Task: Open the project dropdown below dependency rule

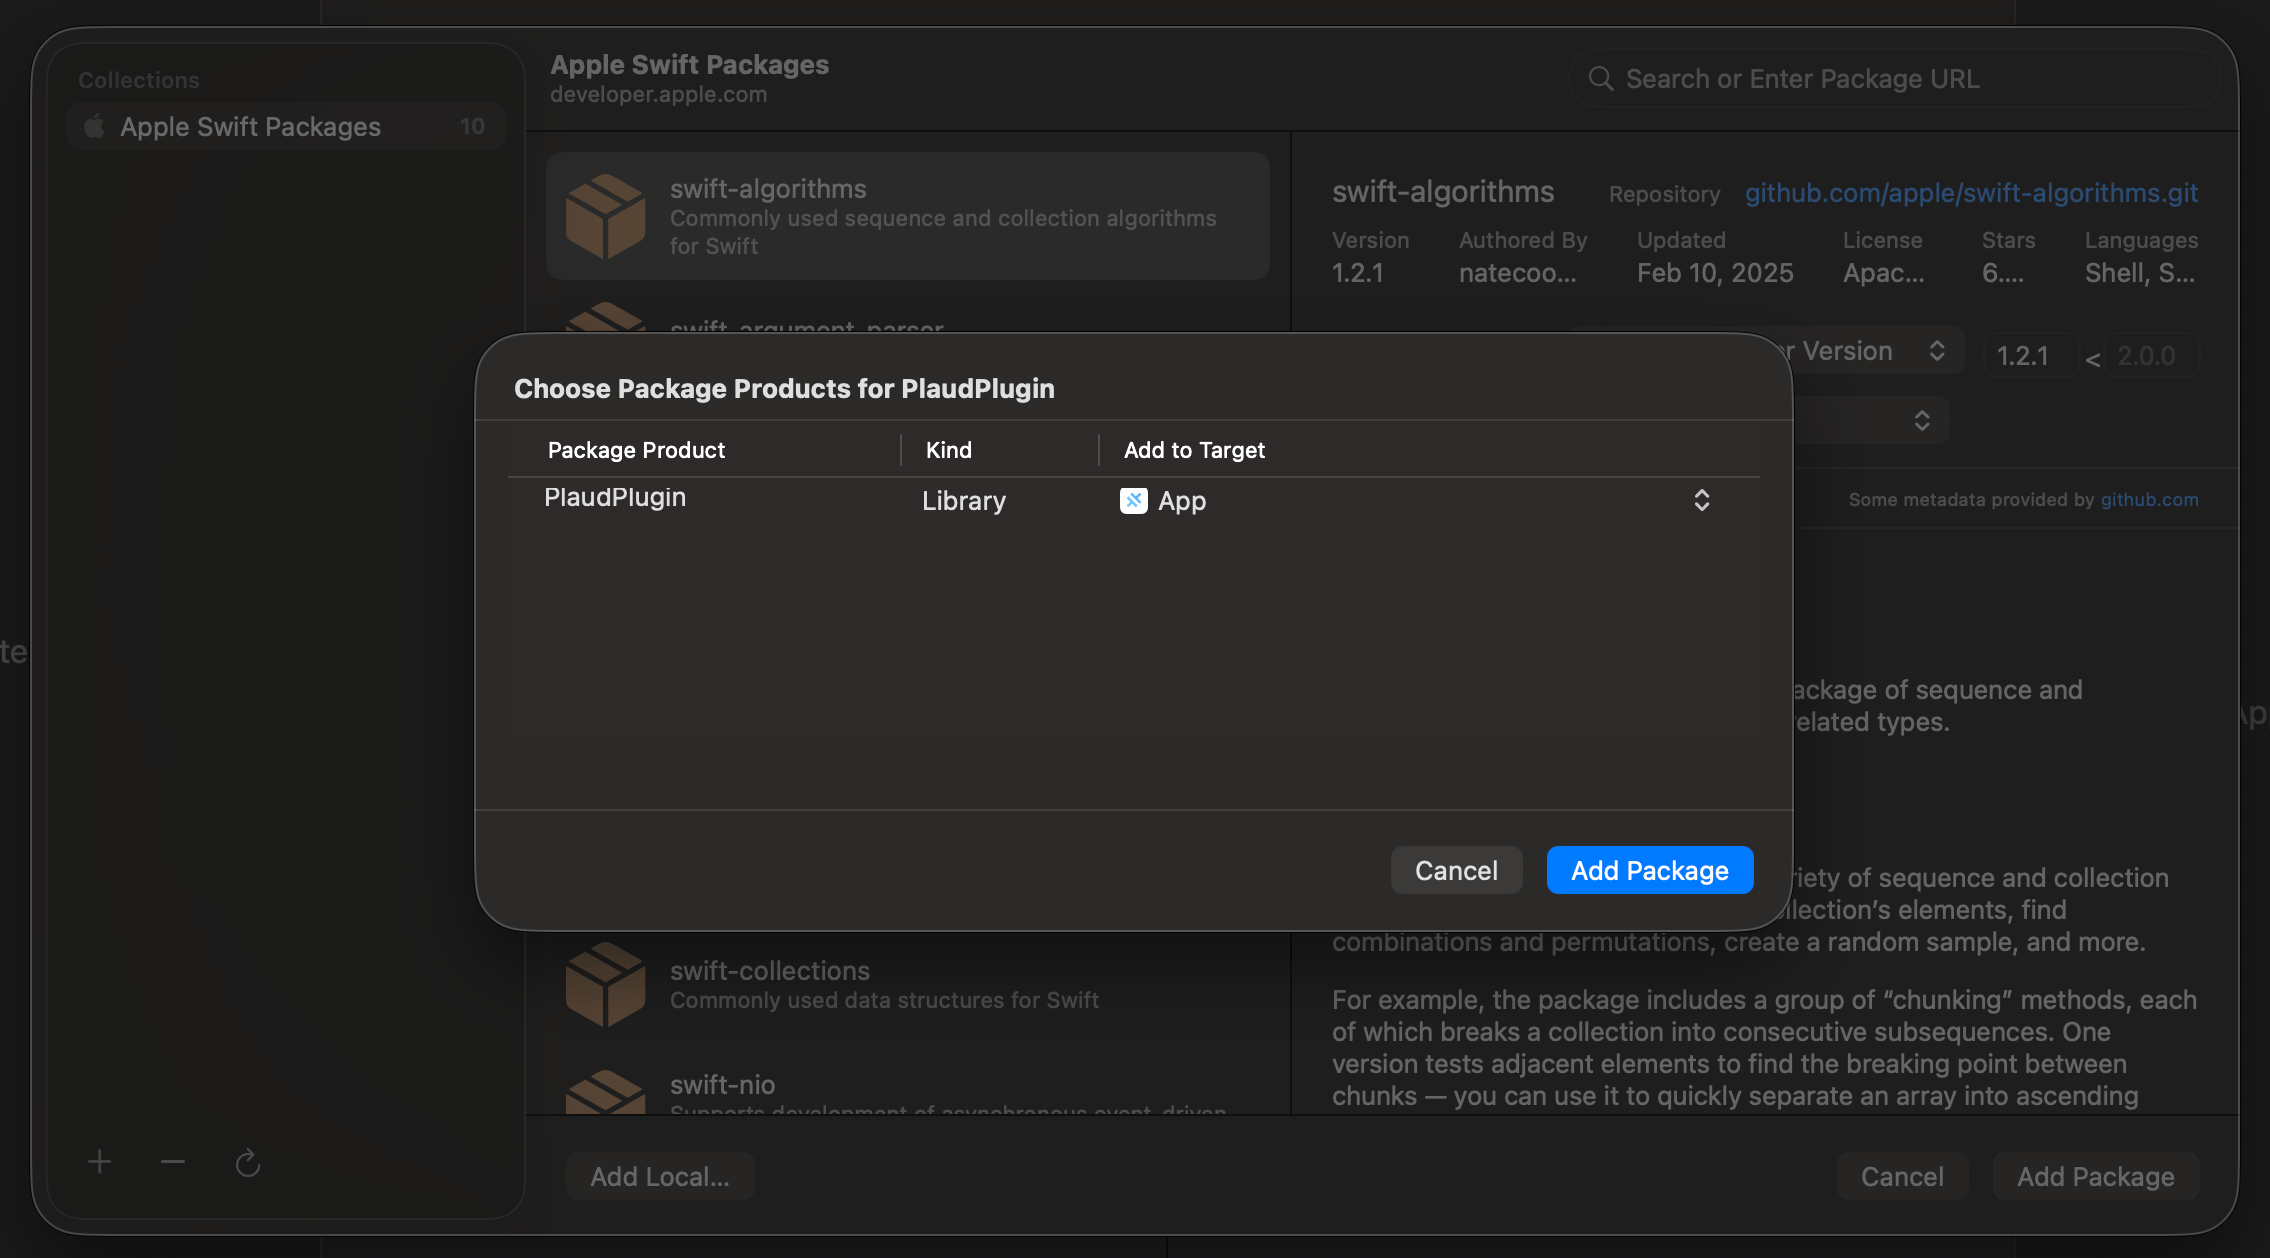Action: (1870, 420)
